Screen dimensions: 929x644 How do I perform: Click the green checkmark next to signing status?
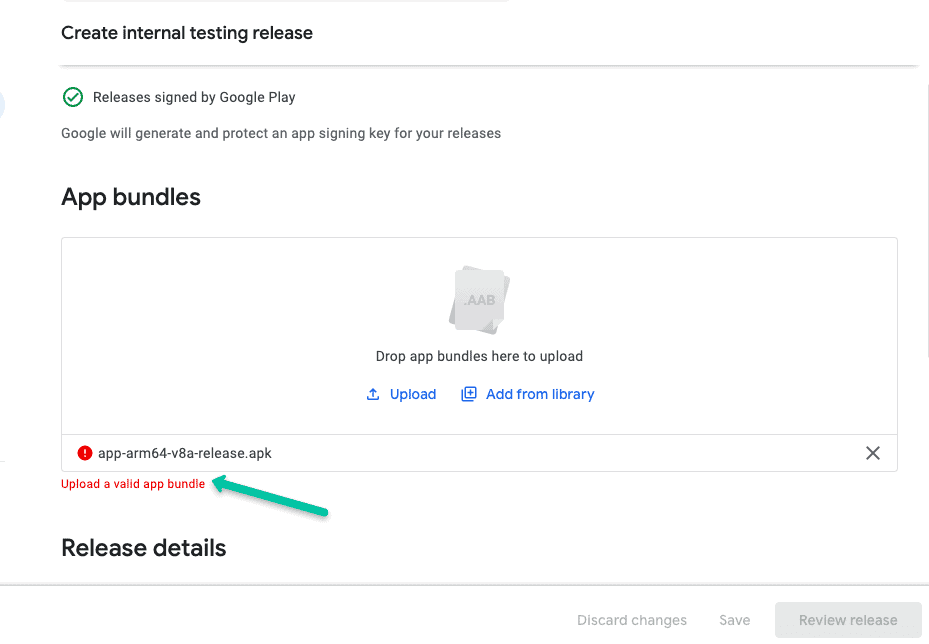click(72, 97)
